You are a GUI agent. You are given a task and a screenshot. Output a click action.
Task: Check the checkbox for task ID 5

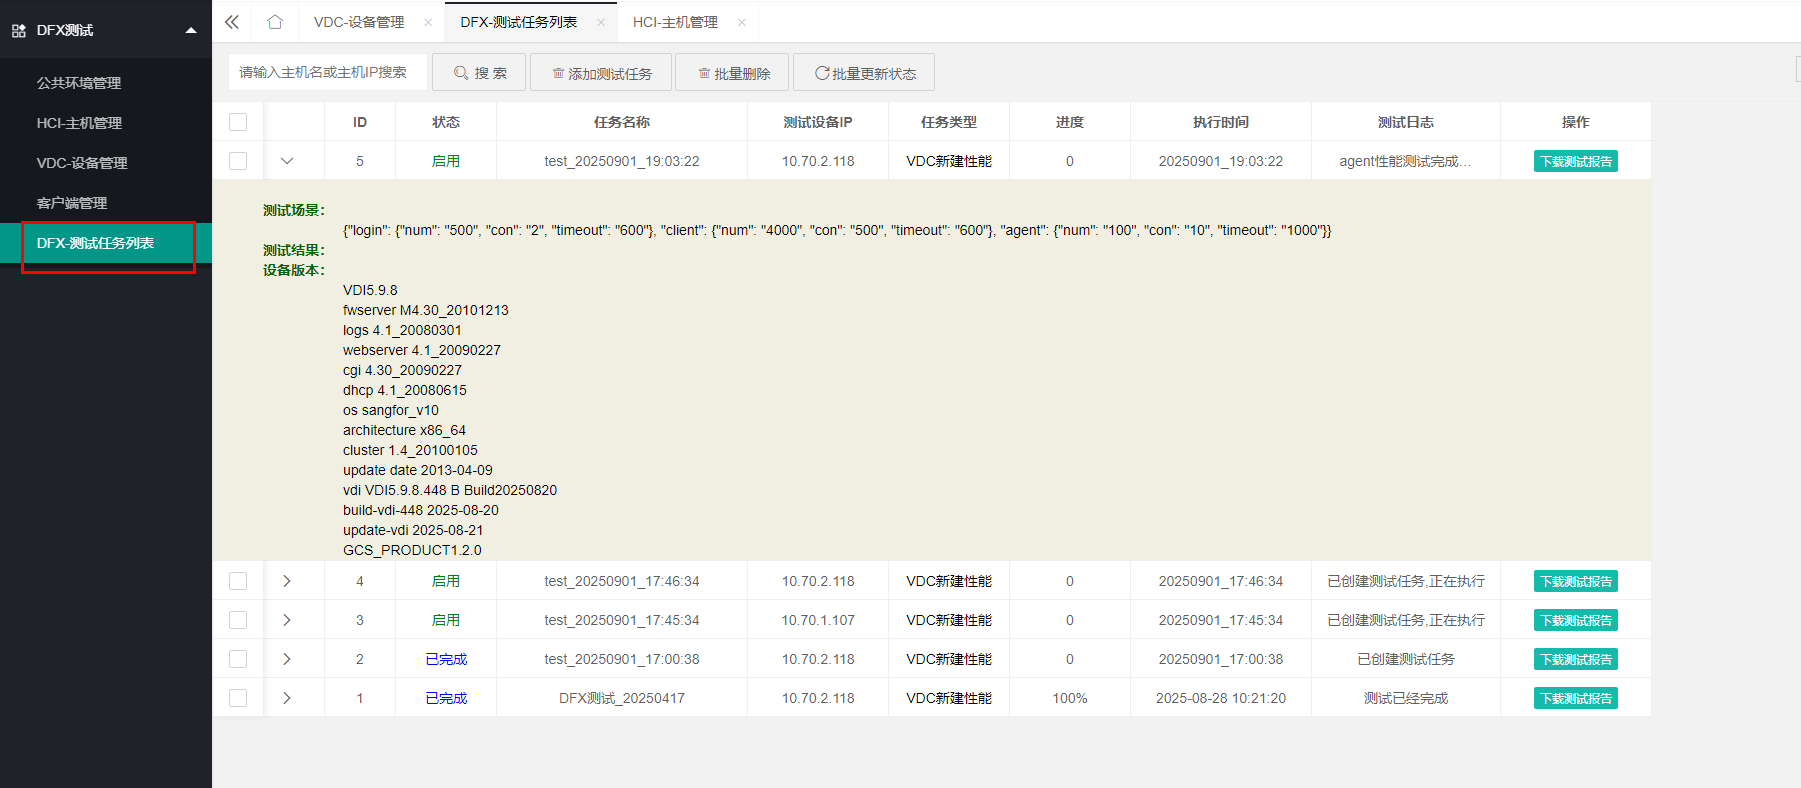coord(238,161)
